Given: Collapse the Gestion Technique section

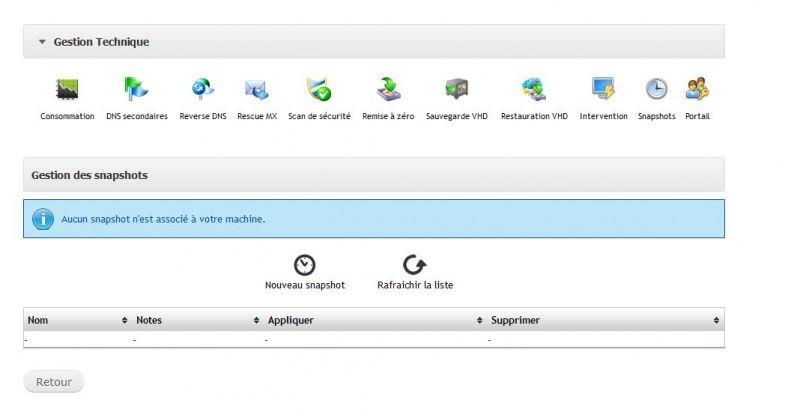Looking at the screenshot, I should click(42, 42).
